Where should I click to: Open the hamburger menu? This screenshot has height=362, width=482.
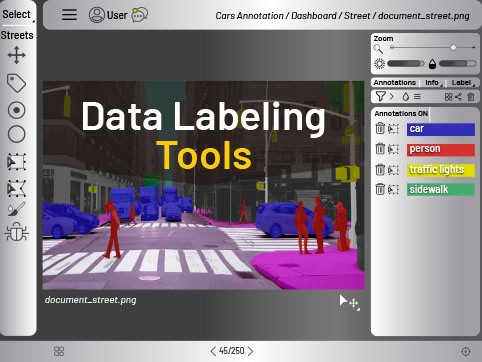pos(69,15)
